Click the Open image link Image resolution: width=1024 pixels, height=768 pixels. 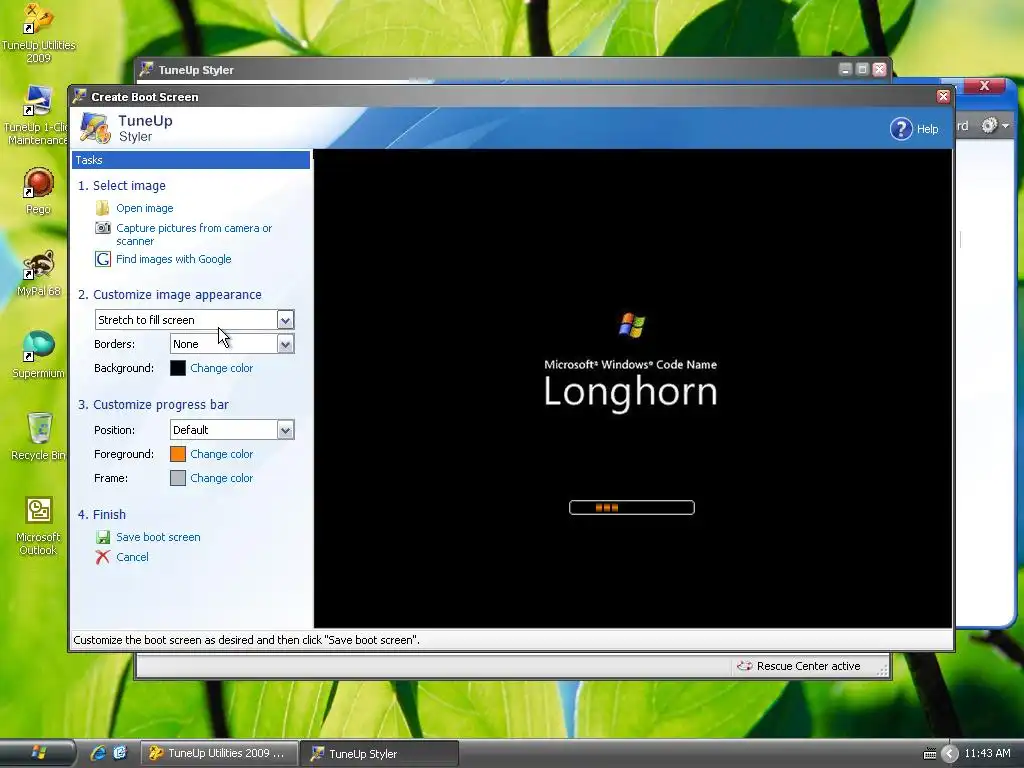tap(144, 208)
